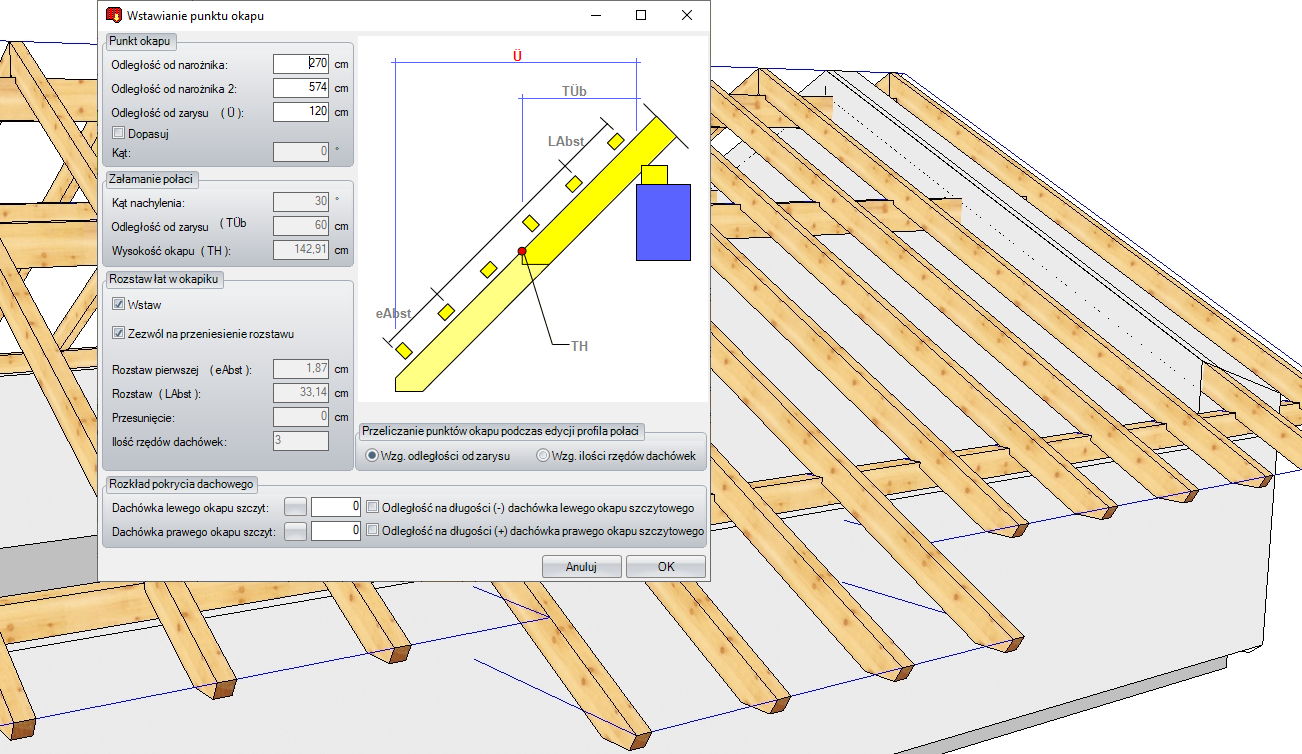Check Odległość na długości (+) prawego okapu
Viewport: 1302px width, 754px height.
coord(373,531)
